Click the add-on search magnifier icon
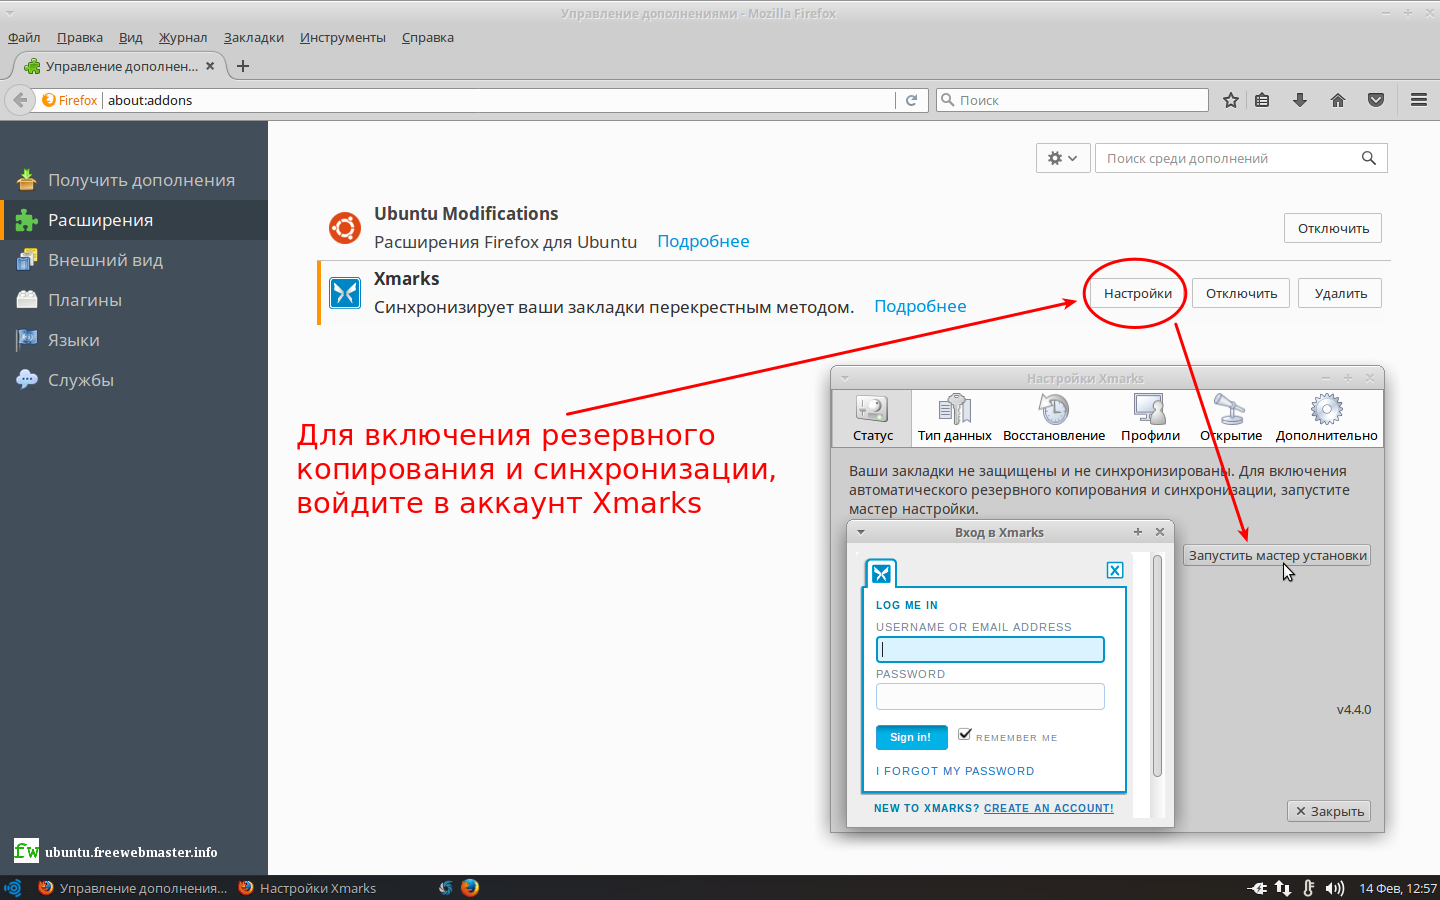 pos(1369,158)
